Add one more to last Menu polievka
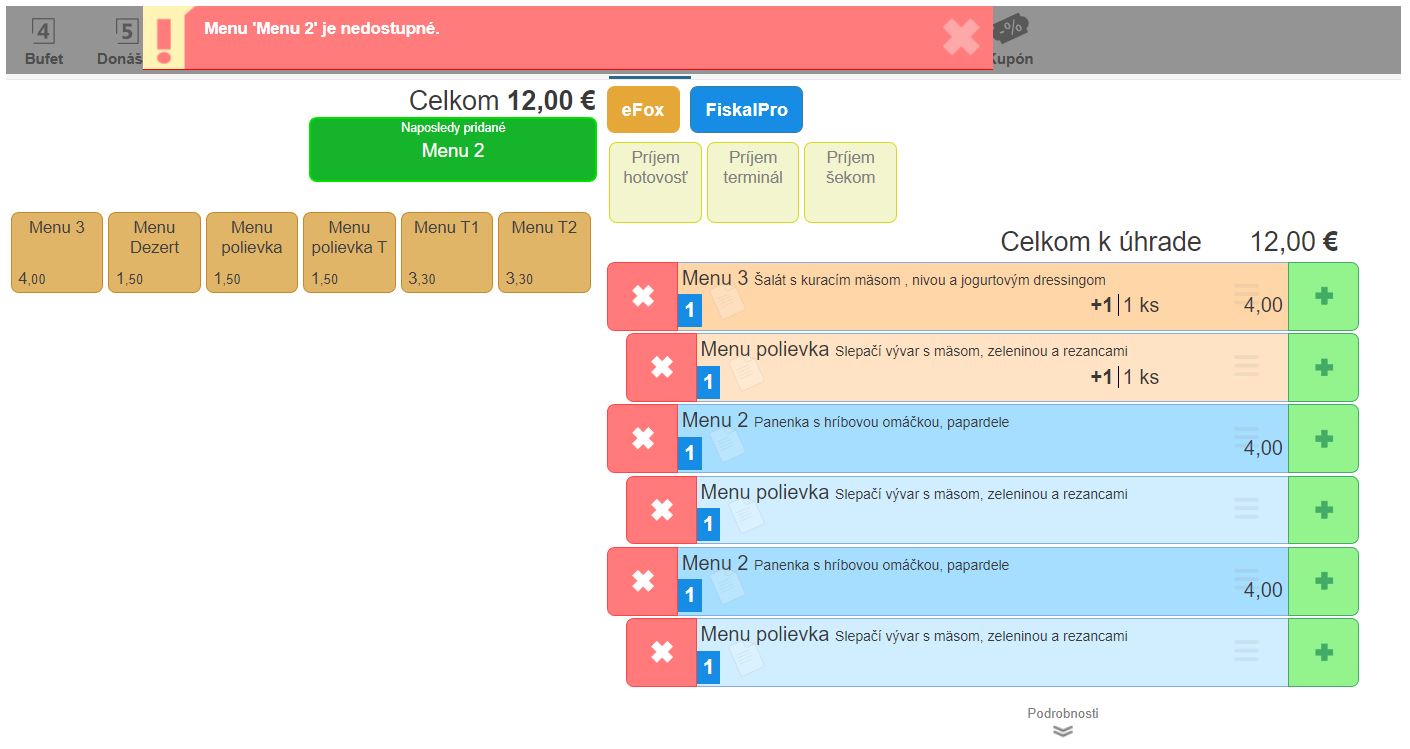Viewport: 1410px width, 749px height. click(1323, 652)
